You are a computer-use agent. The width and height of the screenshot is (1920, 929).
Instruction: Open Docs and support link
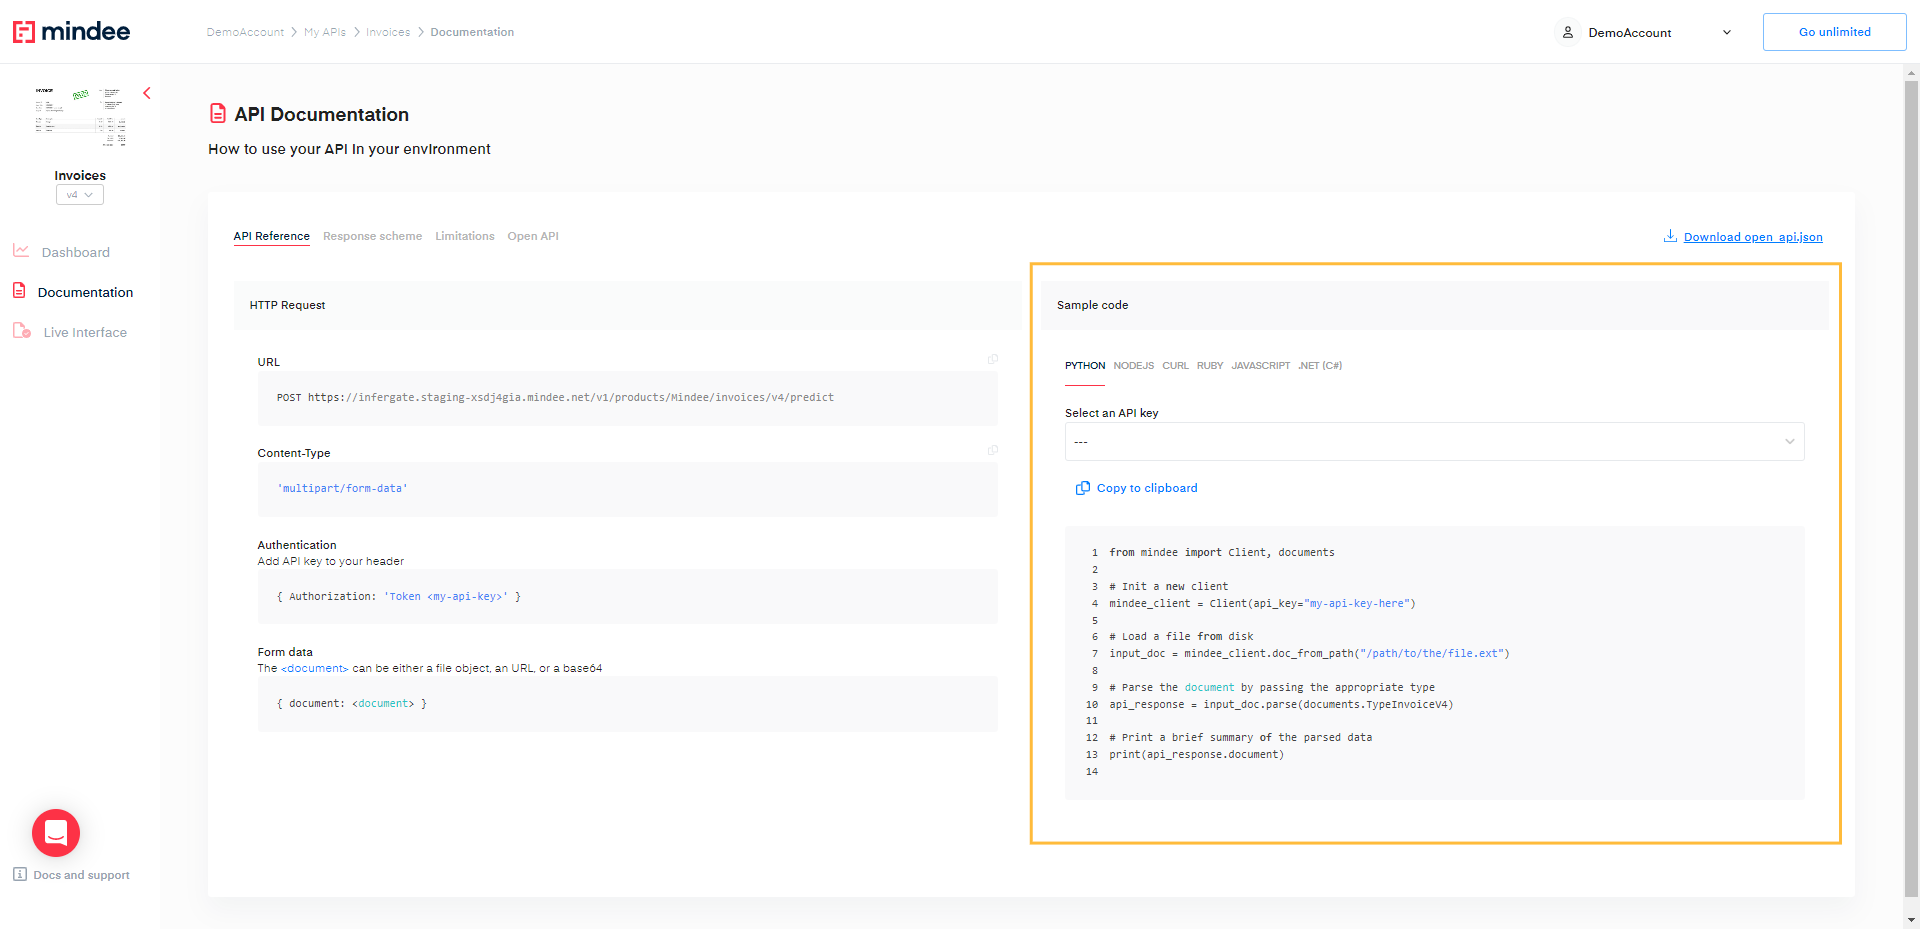coord(82,875)
